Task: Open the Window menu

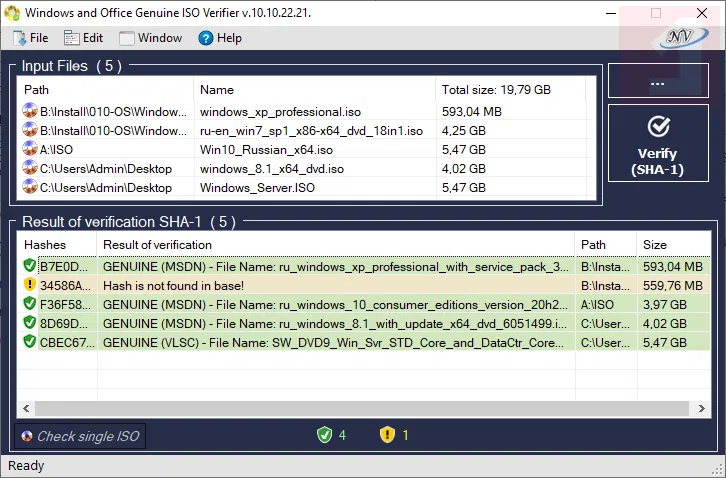Action: [150, 38]
